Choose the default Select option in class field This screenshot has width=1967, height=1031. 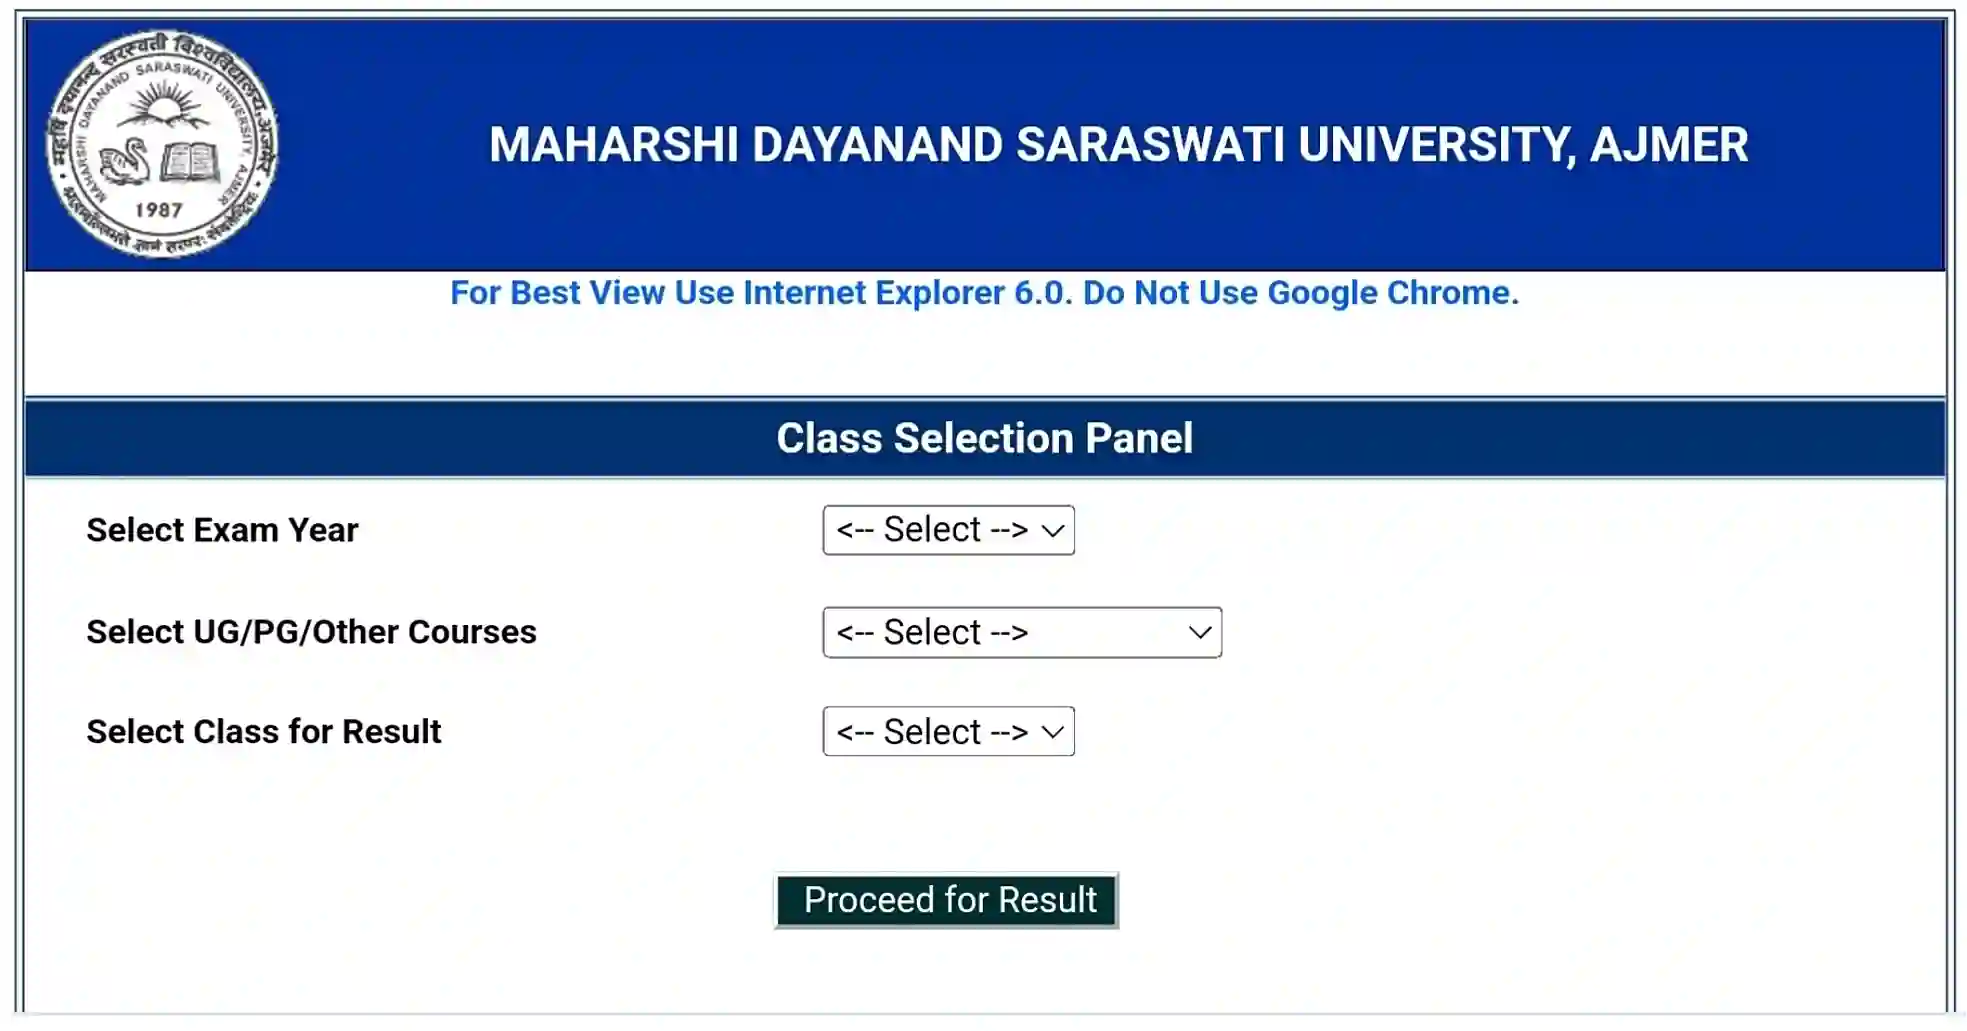pyautogui.click(x=930, y=731)
